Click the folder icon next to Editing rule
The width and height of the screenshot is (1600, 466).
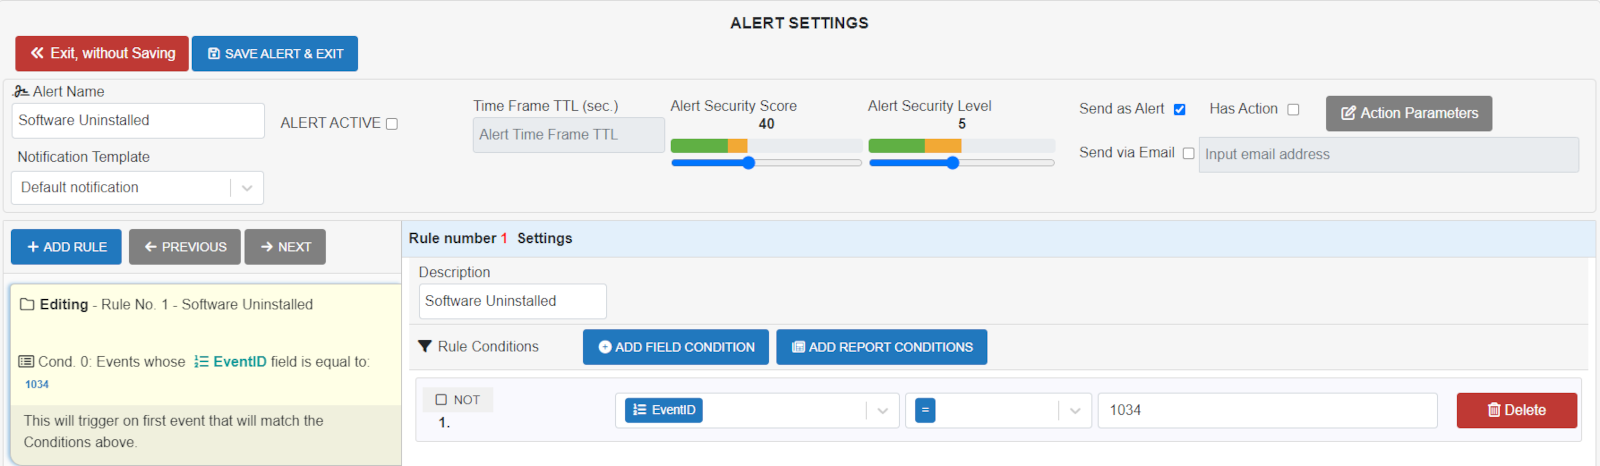tap(27, 305)
